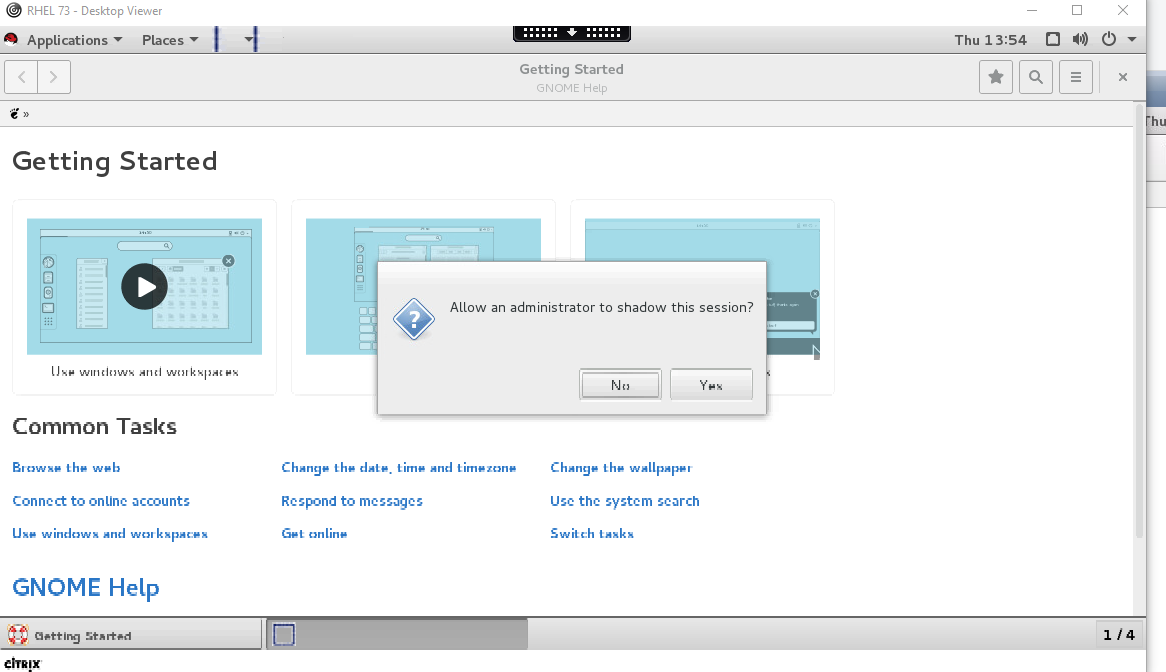1166x672 pixels.
Task: Open bookmarks with the star icon
Action: click(x=996, y=77)
